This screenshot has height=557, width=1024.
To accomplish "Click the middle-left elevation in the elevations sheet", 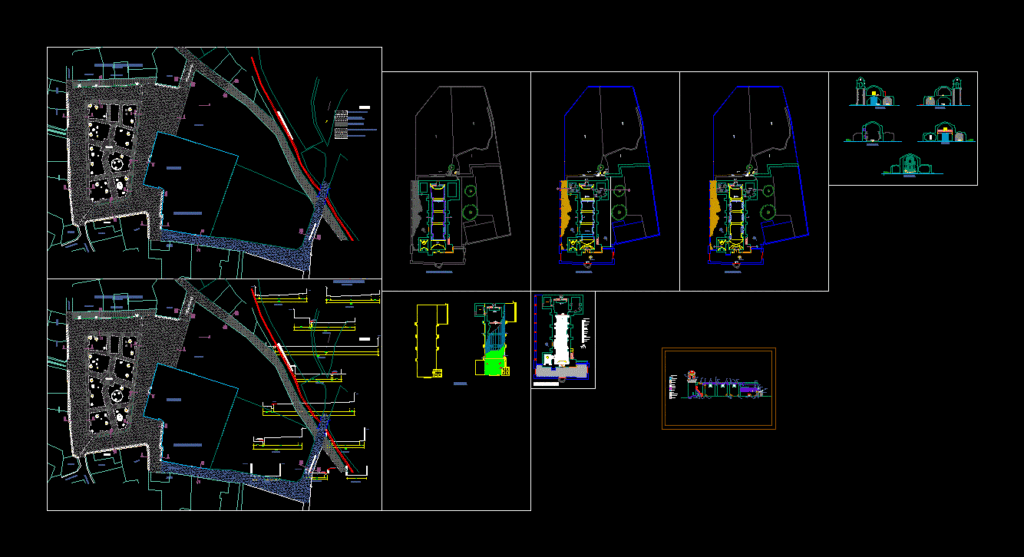I will [x=872, y=133].
